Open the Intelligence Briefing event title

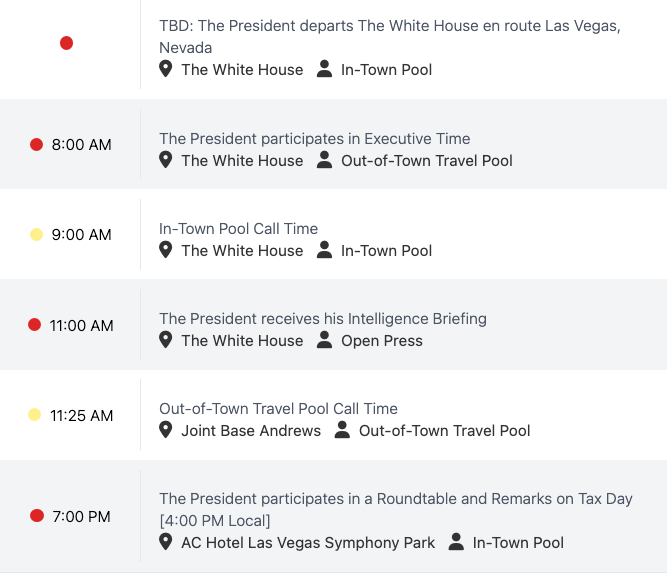click(x=322, y=319)
